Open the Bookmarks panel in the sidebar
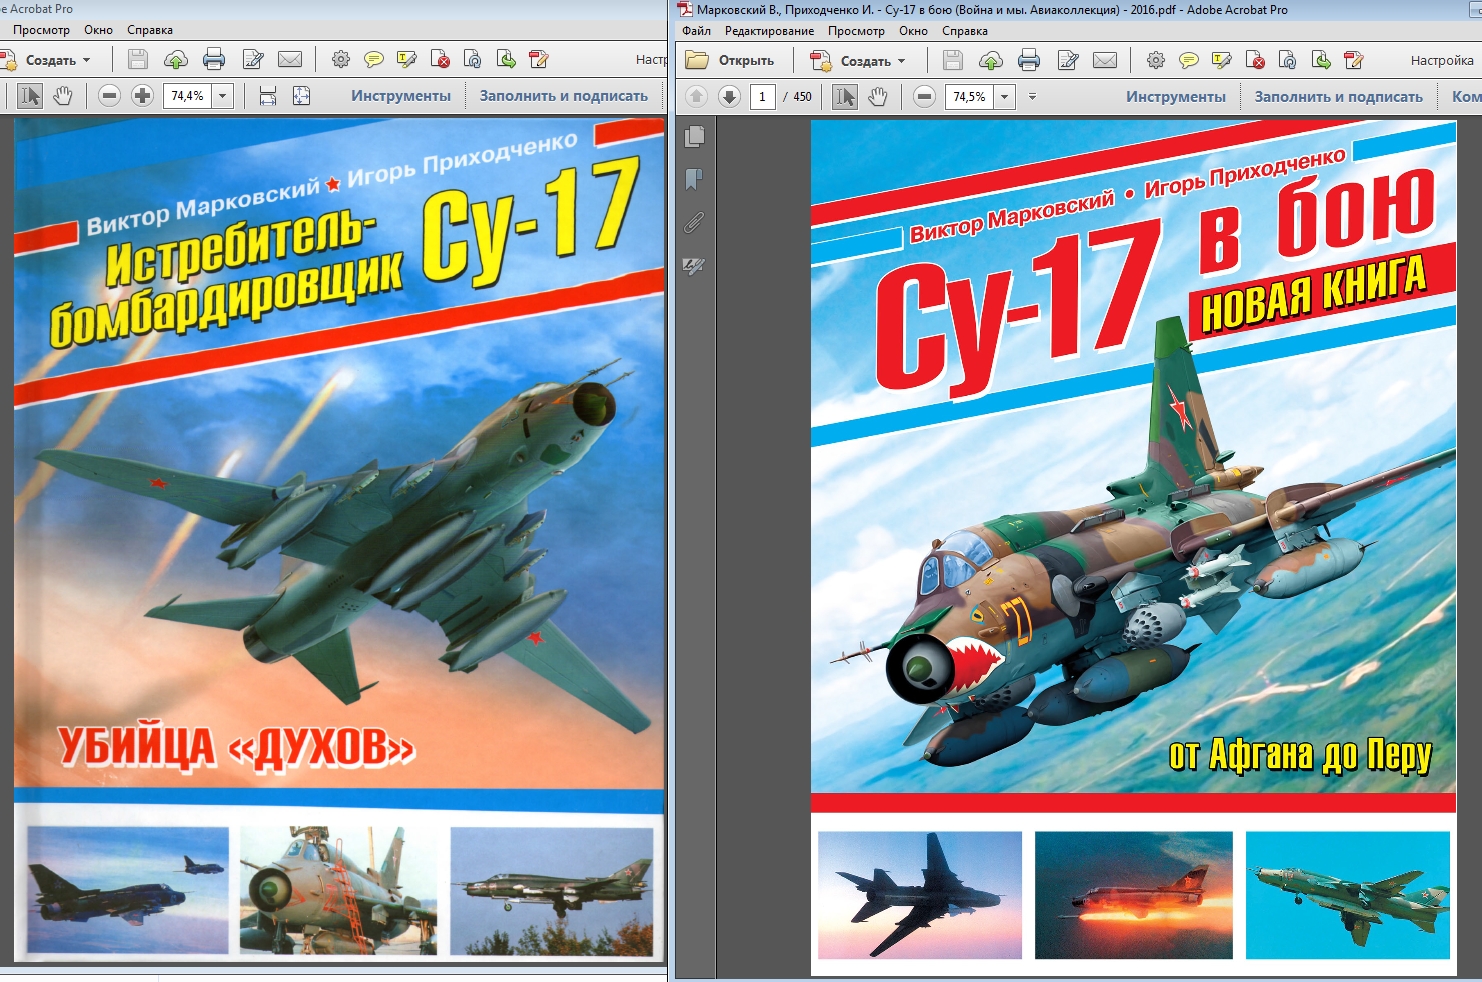This screenshot has height=982, width=1482. (694, 179)
